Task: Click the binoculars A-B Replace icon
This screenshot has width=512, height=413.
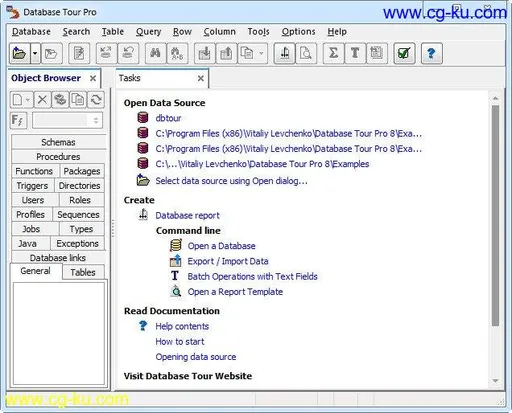Action: coord(177,53)
